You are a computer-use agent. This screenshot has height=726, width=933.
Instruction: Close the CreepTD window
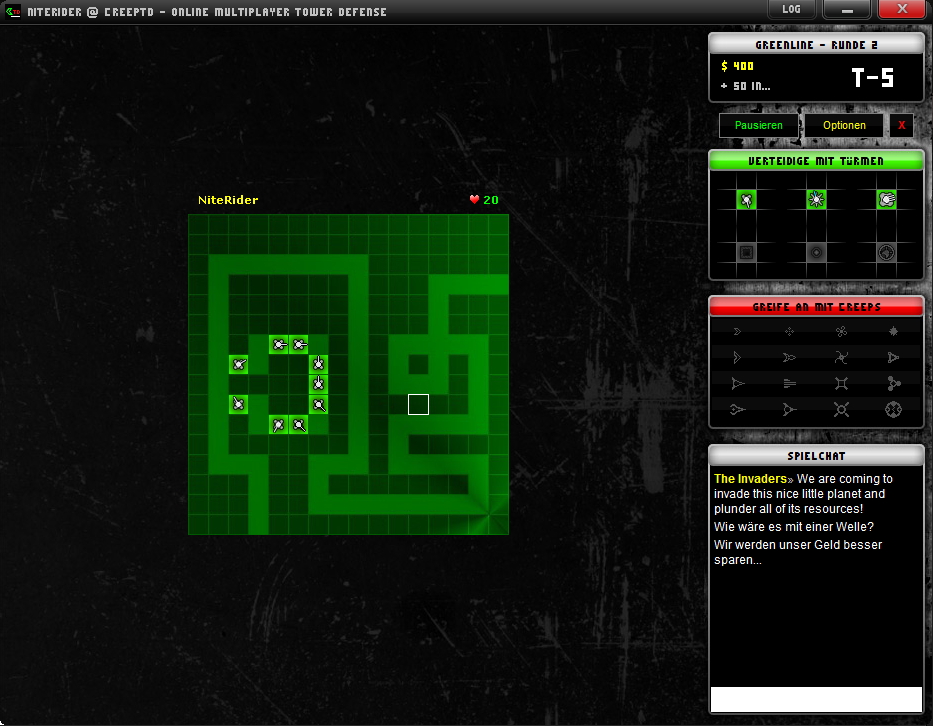(901, 10)
